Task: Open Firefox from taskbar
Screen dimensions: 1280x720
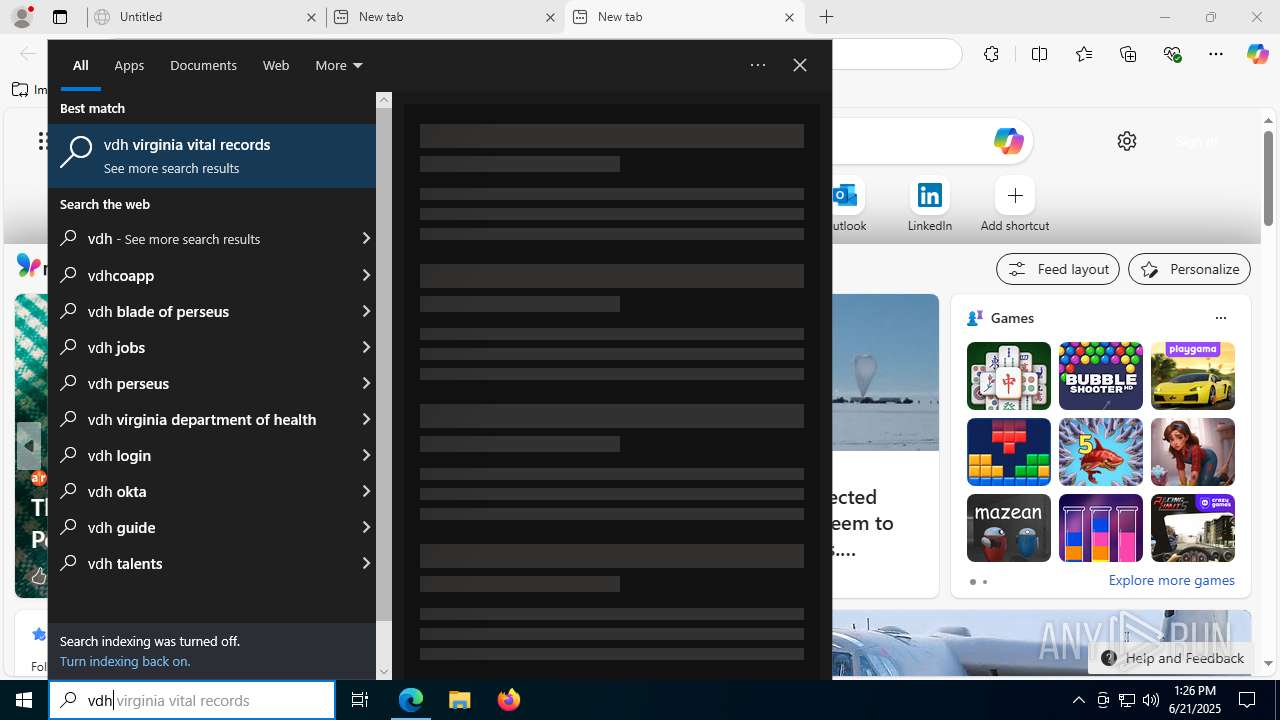Action: 509,700
